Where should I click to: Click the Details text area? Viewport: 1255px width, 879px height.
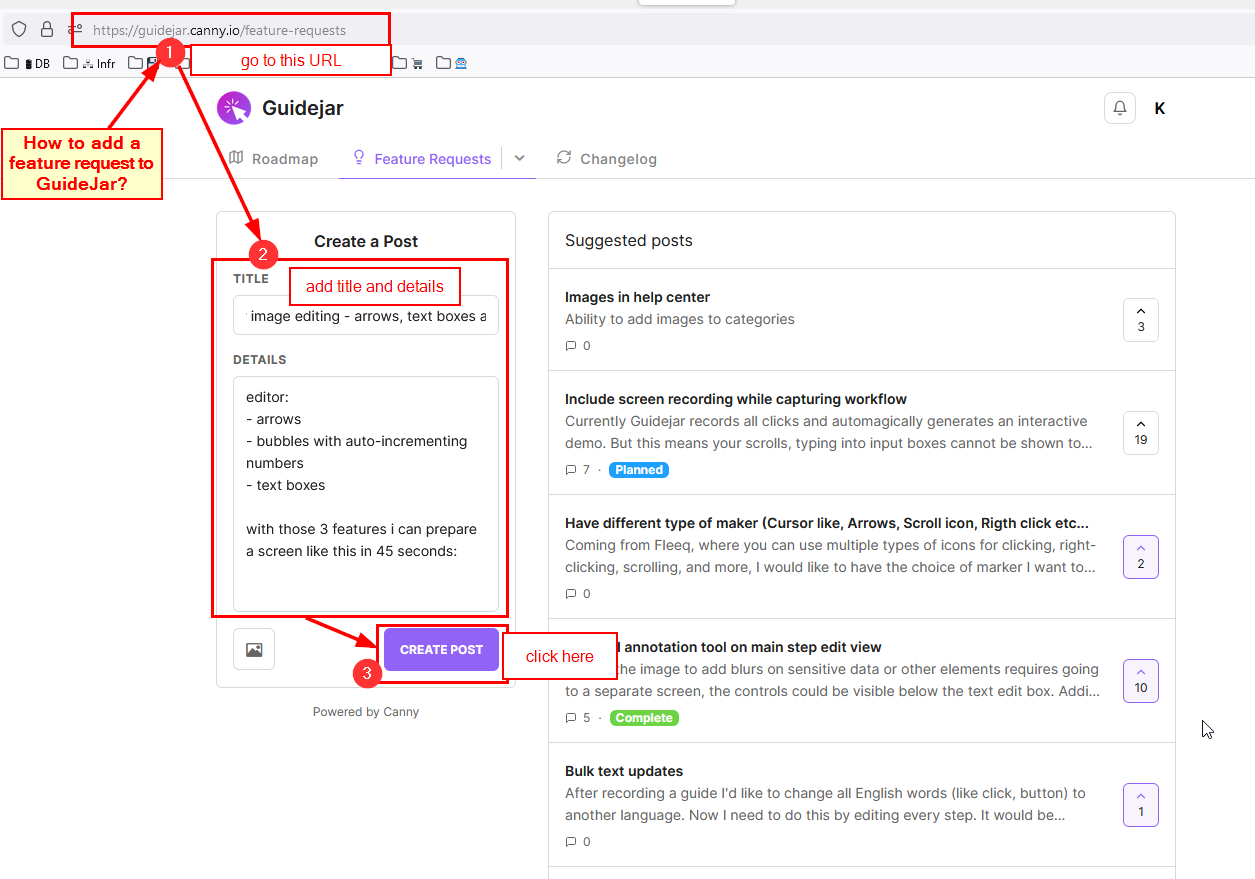click(366, 494)
